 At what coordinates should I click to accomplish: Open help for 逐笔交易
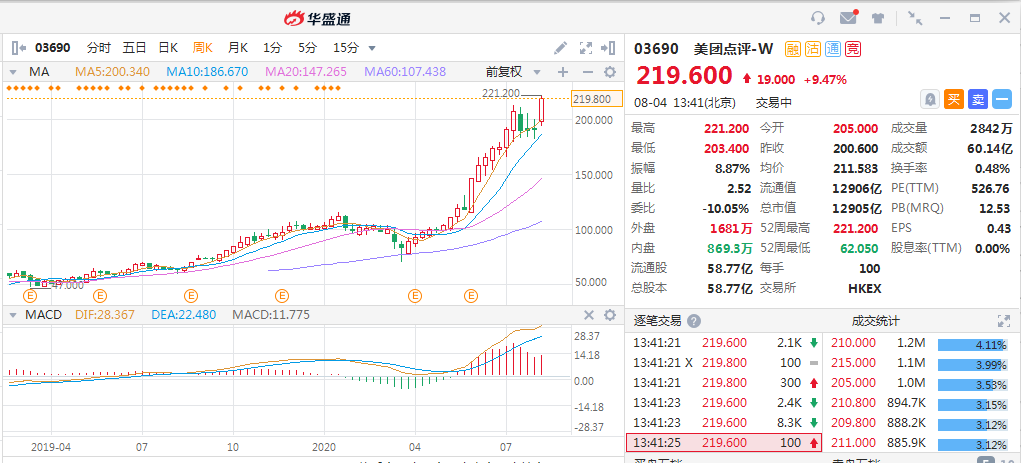pyautogui.click(x=694, y=321)
